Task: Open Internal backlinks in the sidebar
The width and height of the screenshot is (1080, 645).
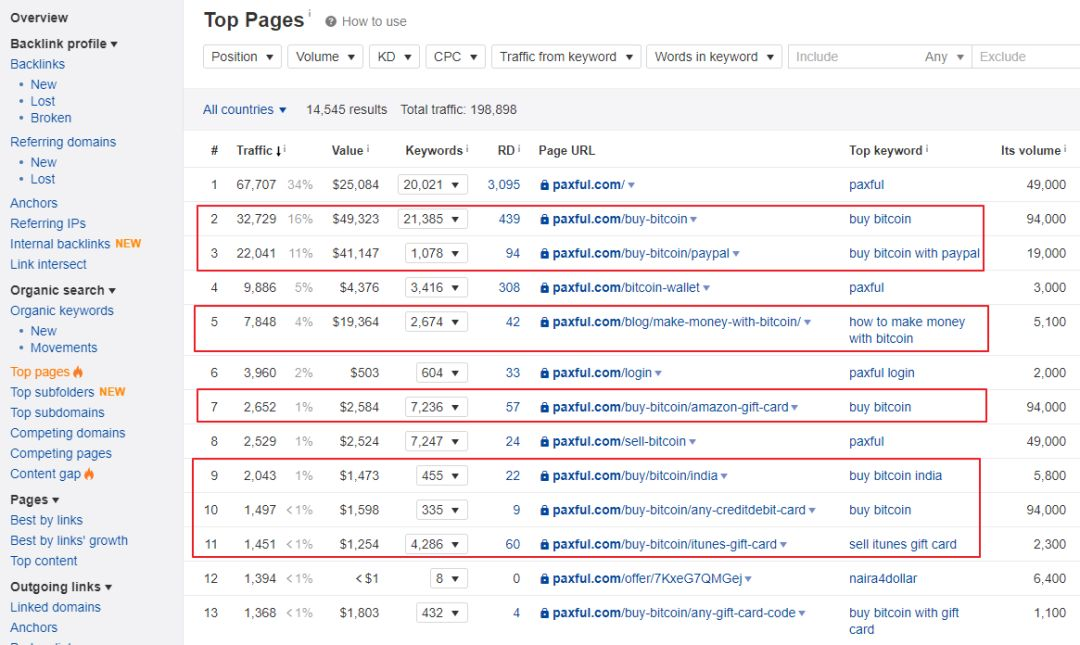Action: click(60, 244)
